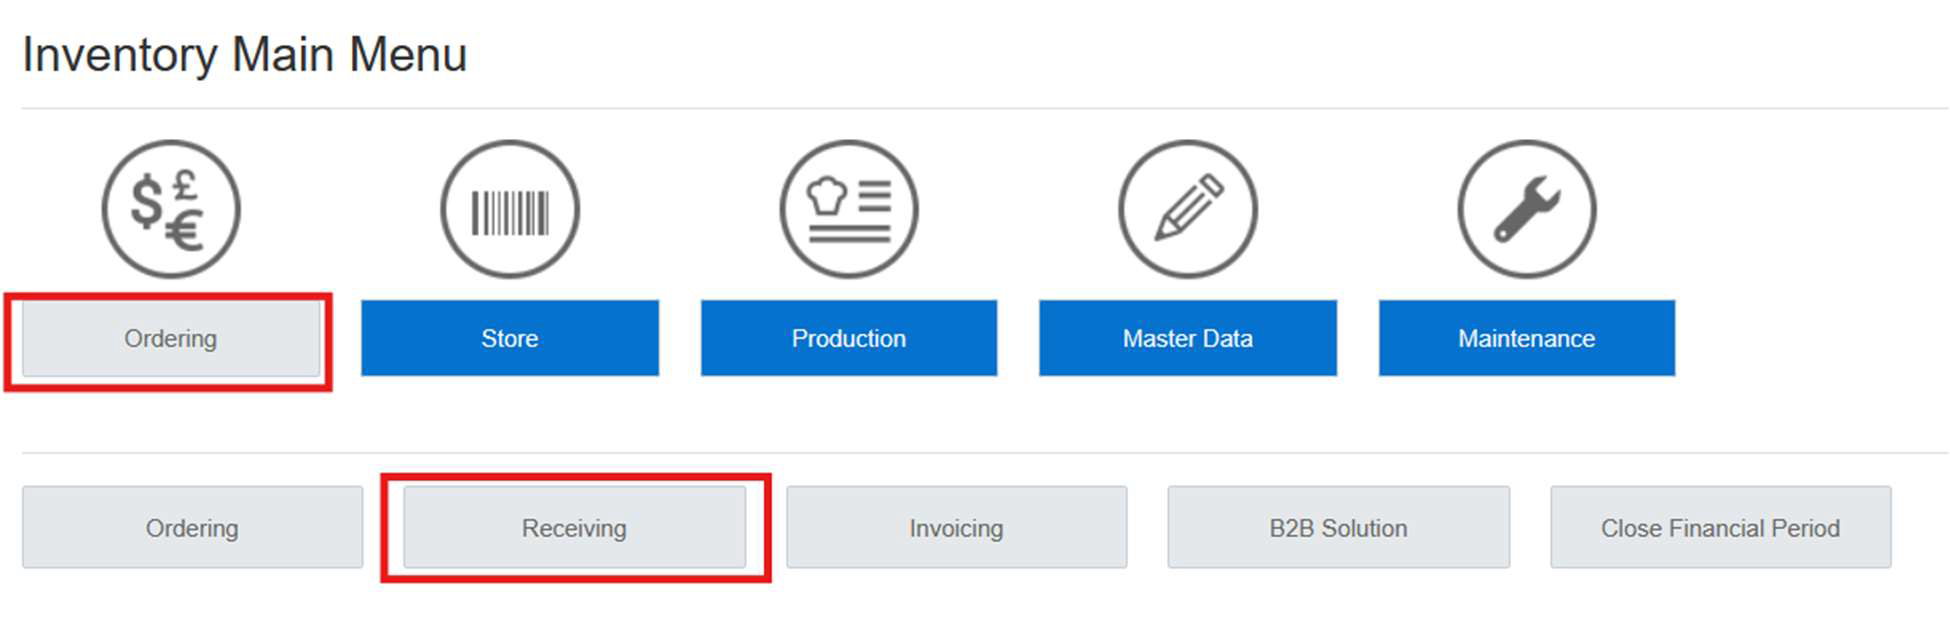1950x619 pixels.
Task: Click the Inventory Main Menu heading
Action: coord(245,55)
